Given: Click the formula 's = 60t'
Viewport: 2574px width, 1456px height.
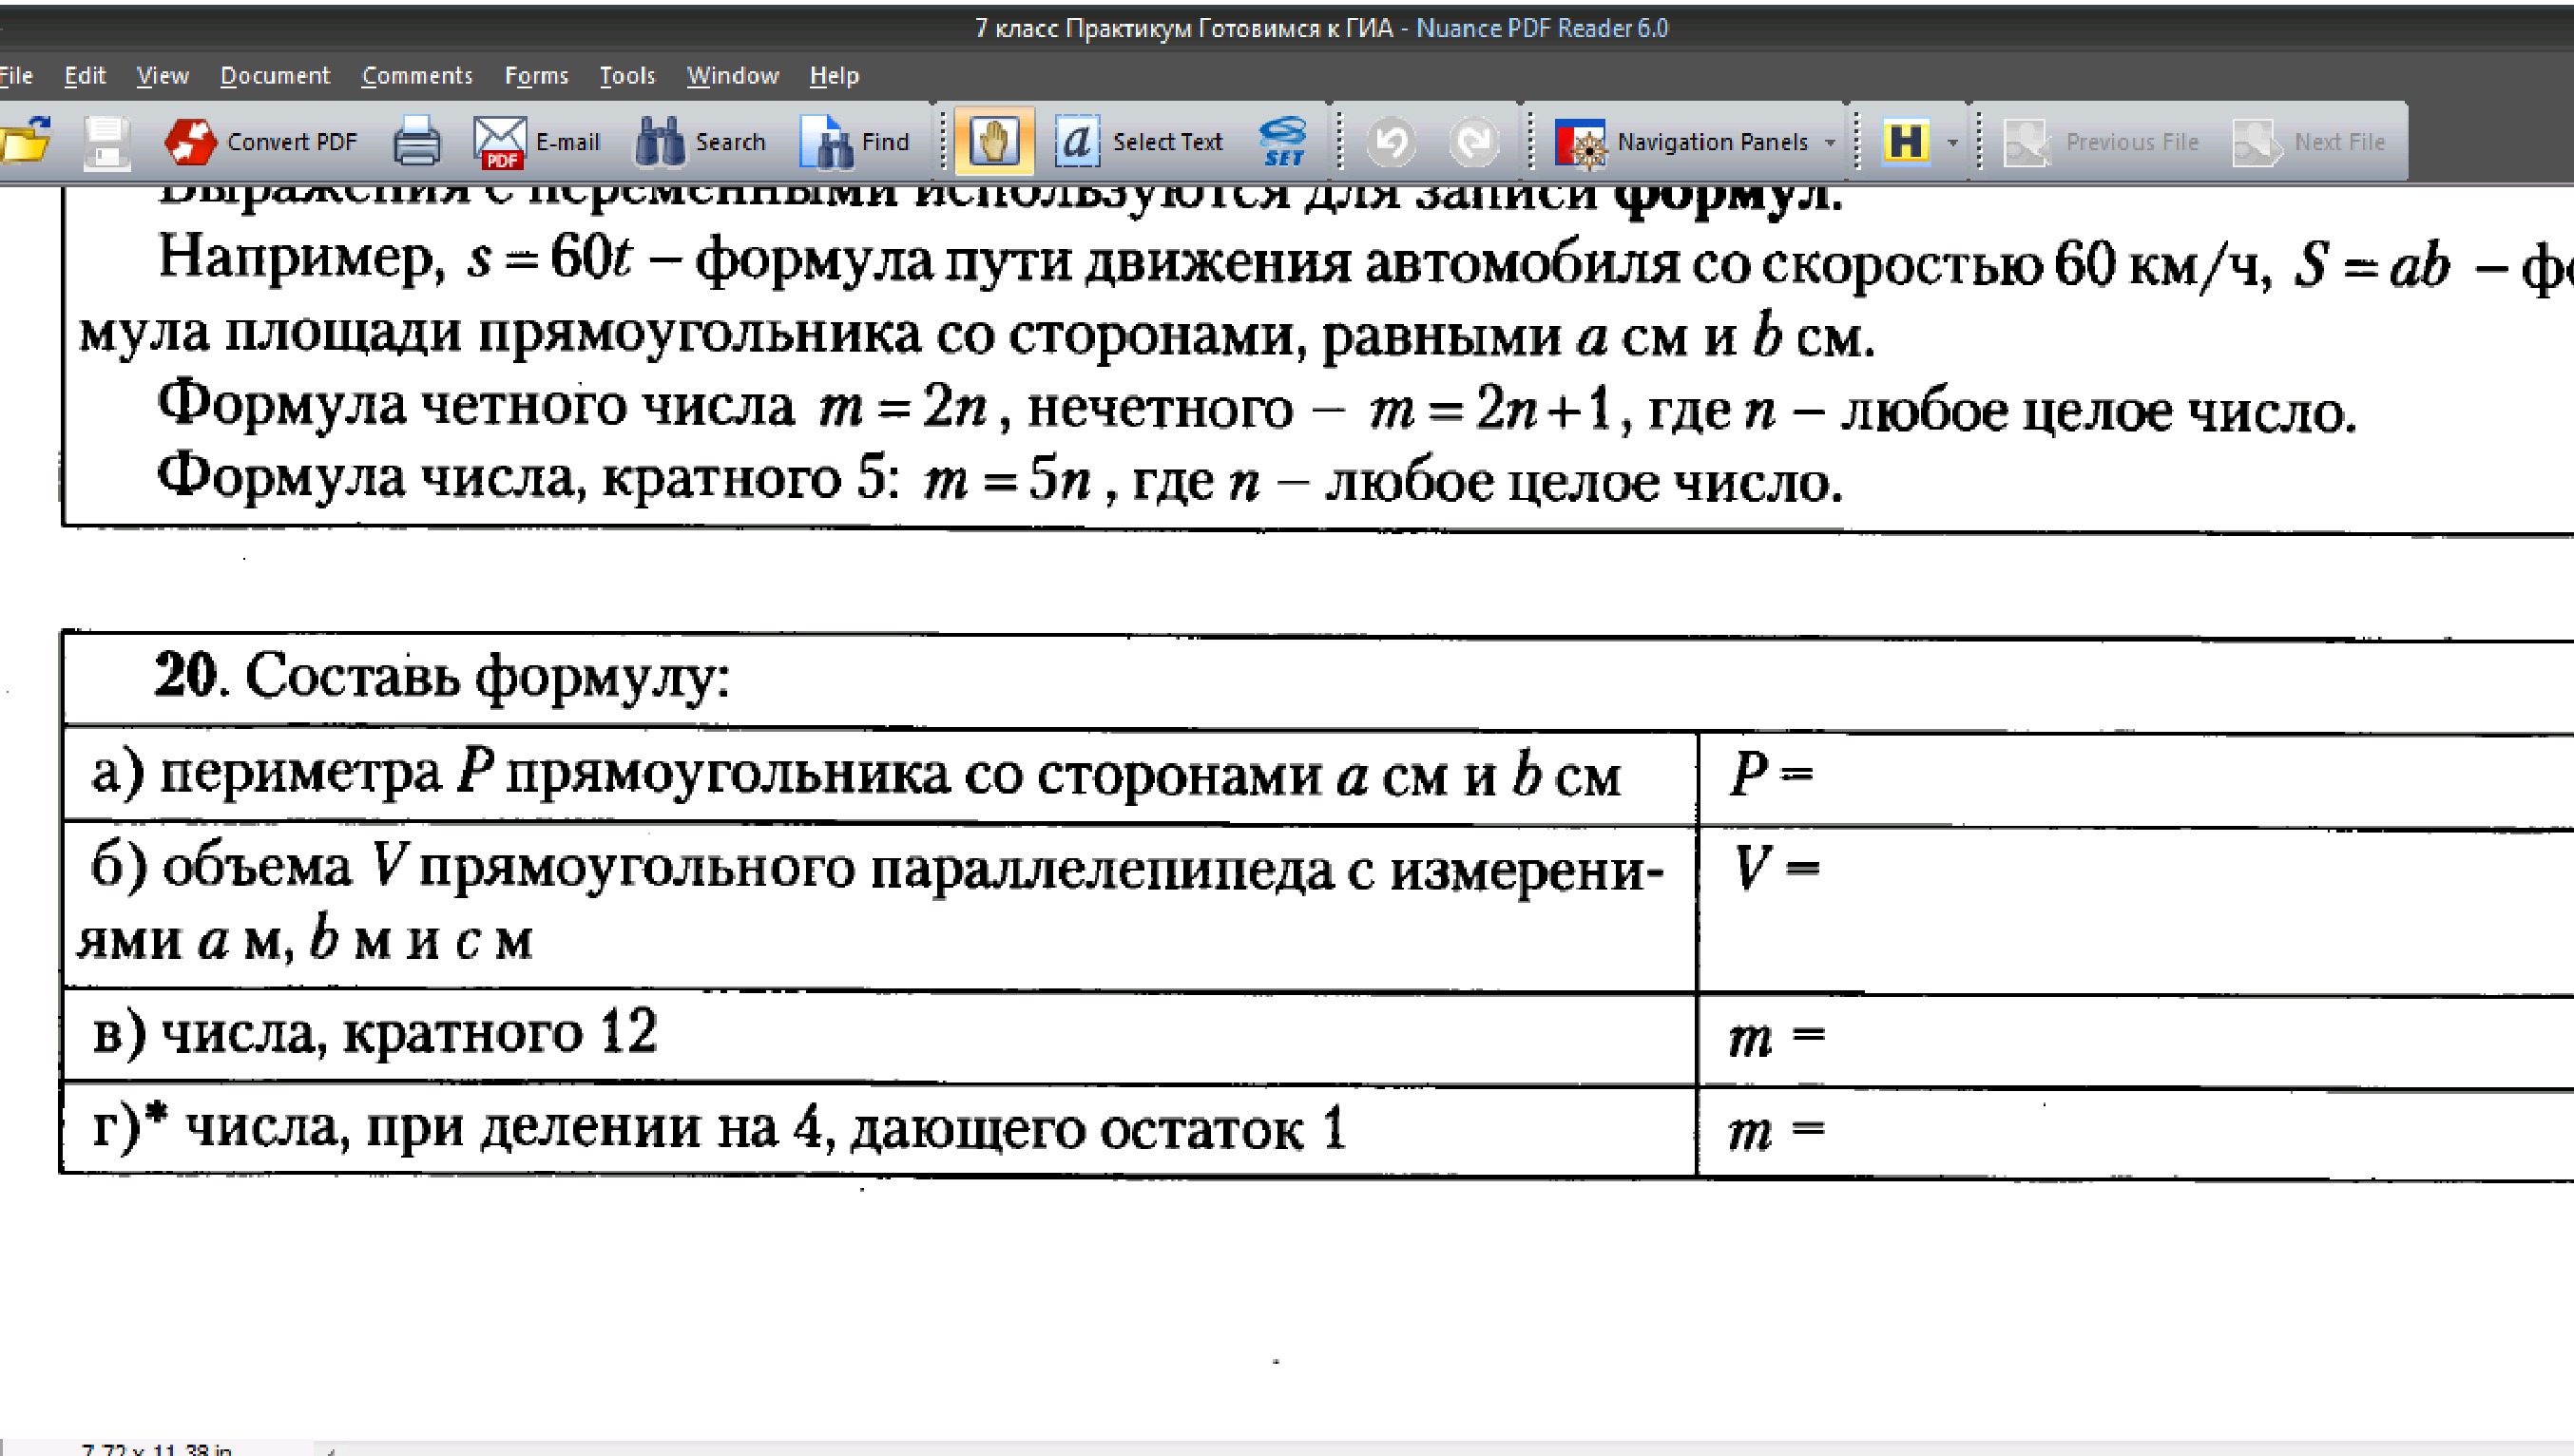Looking at the screenshot, I should coord(549,259).
